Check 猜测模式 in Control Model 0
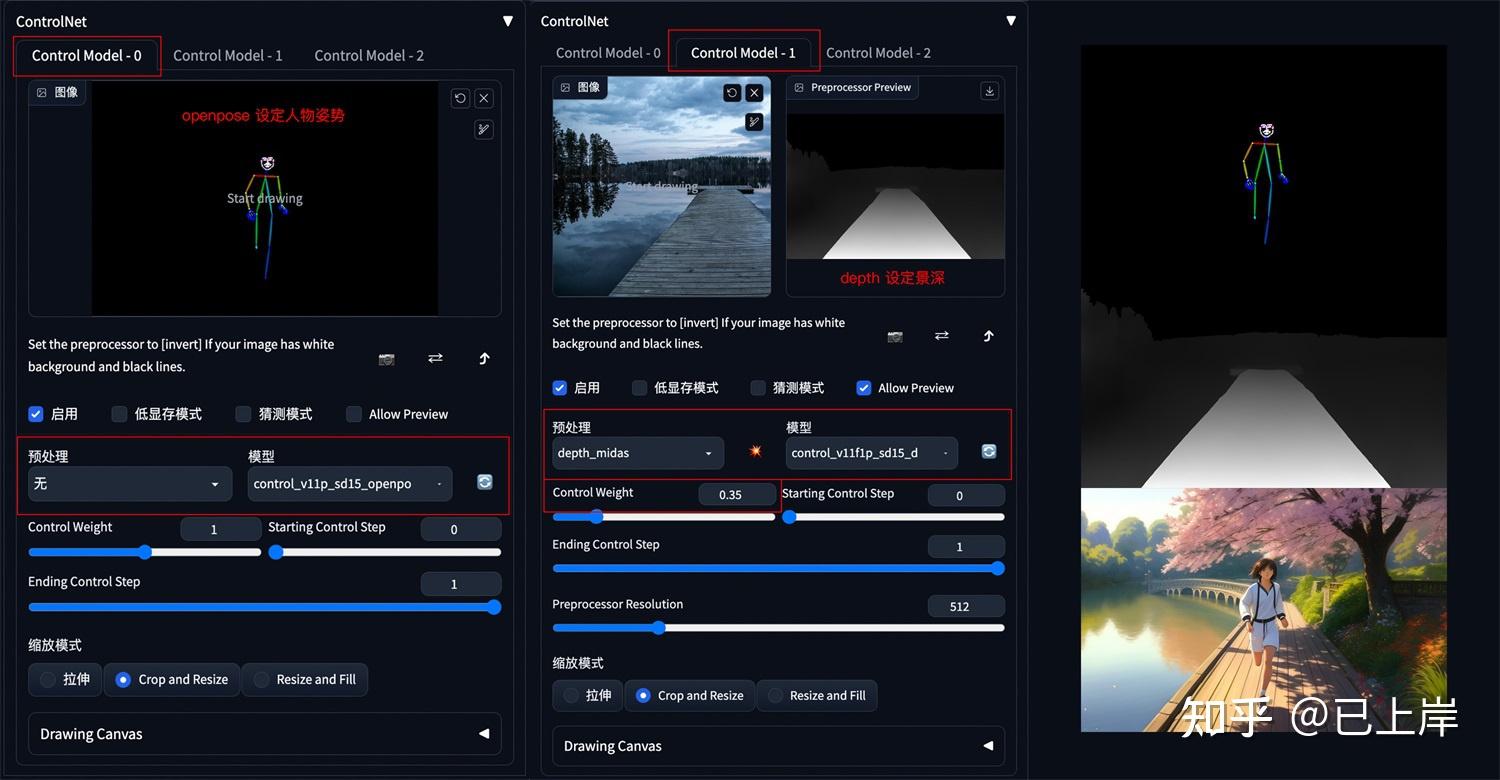The image size is (1500, 780). coord(243,413)
